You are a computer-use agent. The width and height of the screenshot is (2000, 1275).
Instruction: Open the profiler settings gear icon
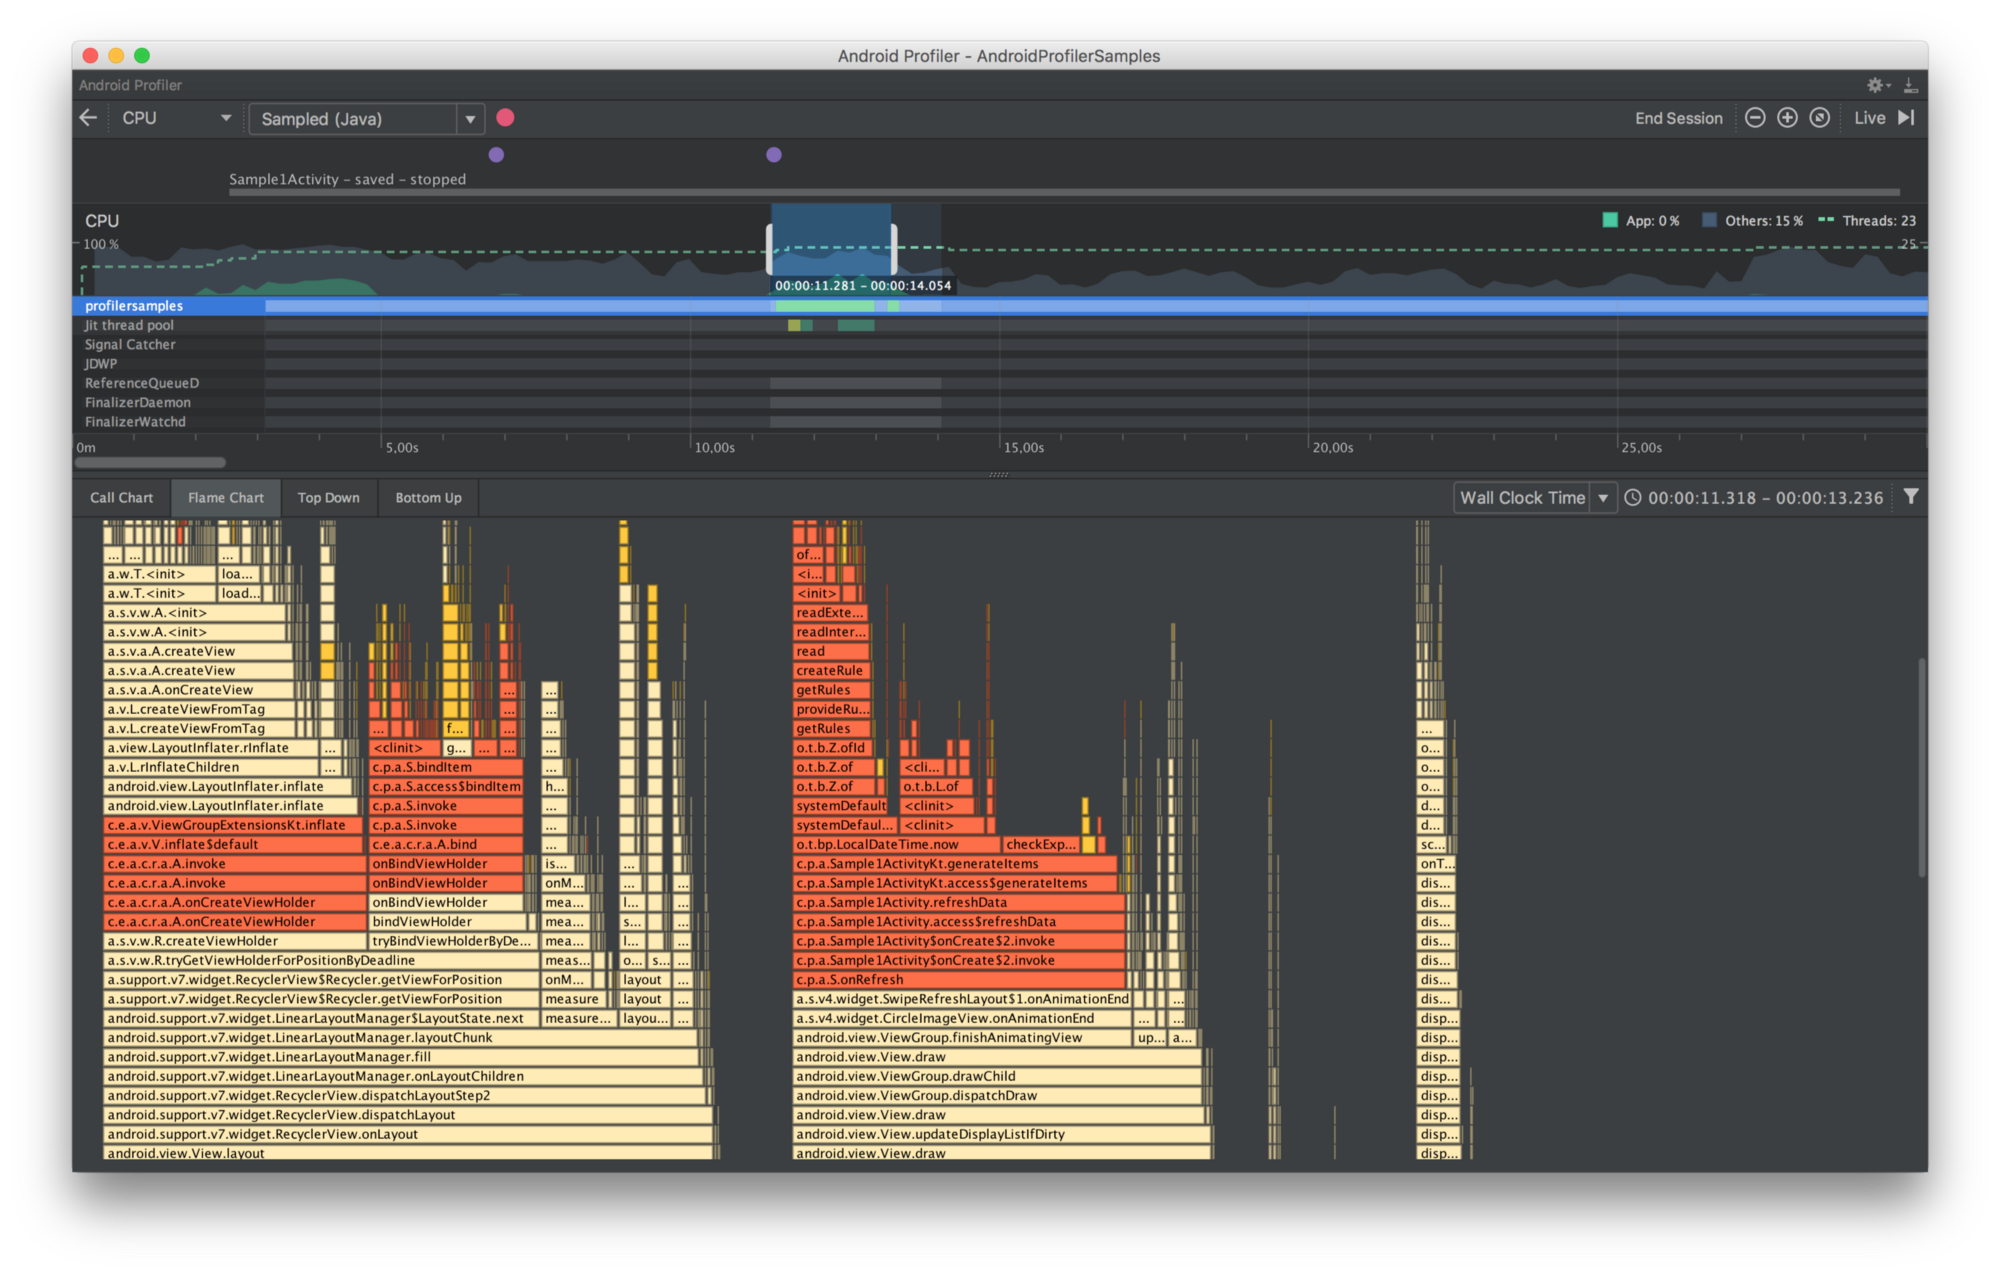pyautogui.click(x=1874, y=85)
